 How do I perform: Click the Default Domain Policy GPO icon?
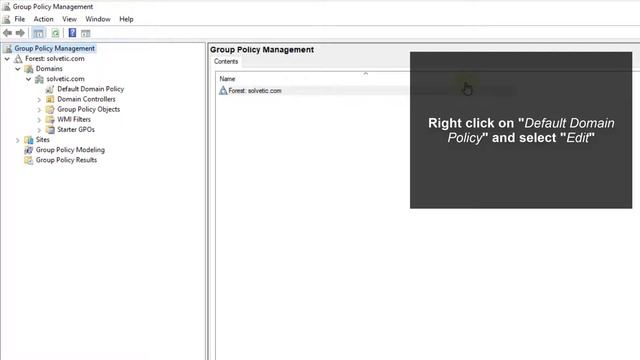(50, 89)
